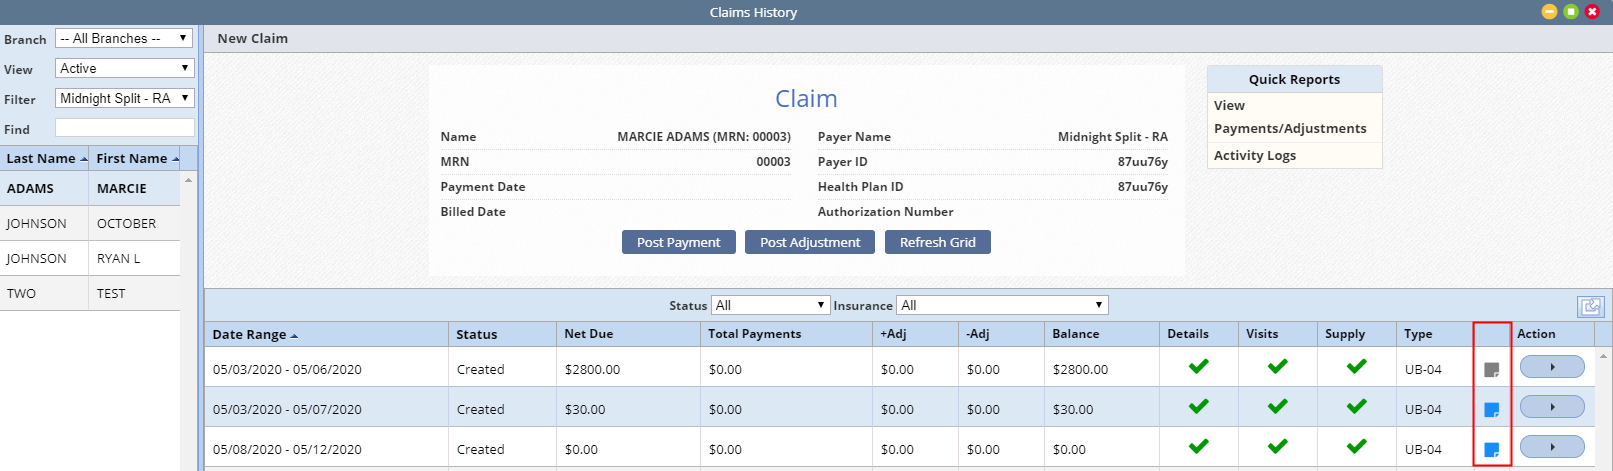
Task: Click the export grid icon above the Action column
Action: 1590,306
